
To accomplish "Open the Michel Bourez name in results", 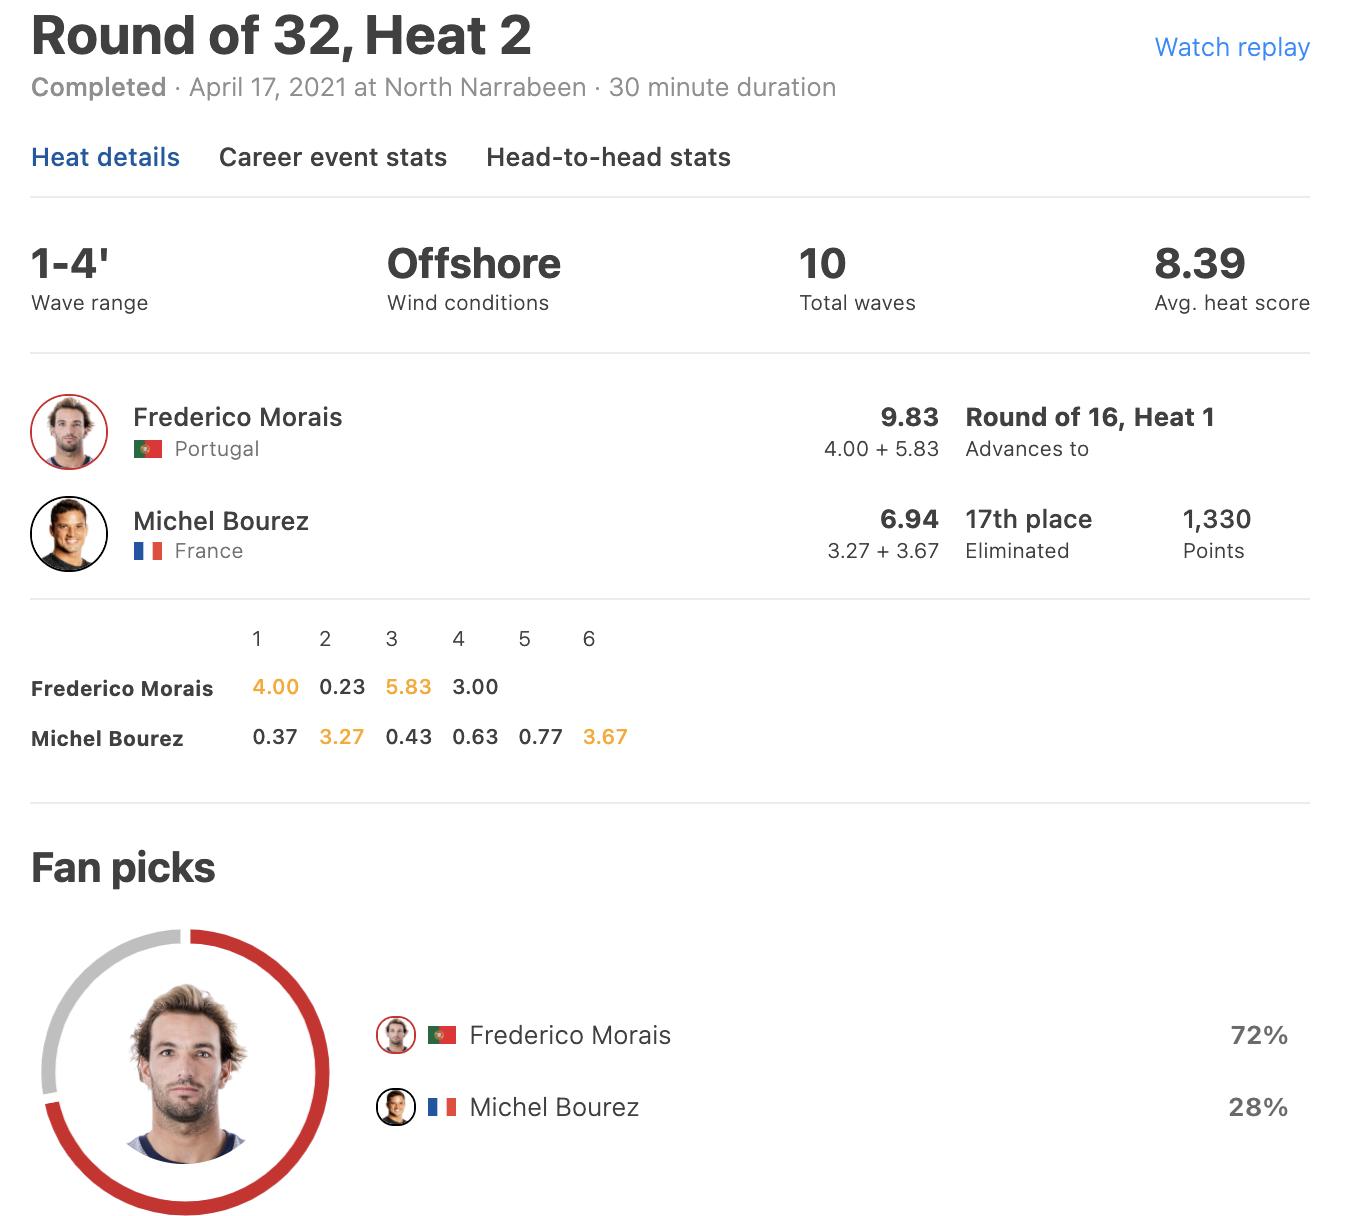I will [221, 521].
